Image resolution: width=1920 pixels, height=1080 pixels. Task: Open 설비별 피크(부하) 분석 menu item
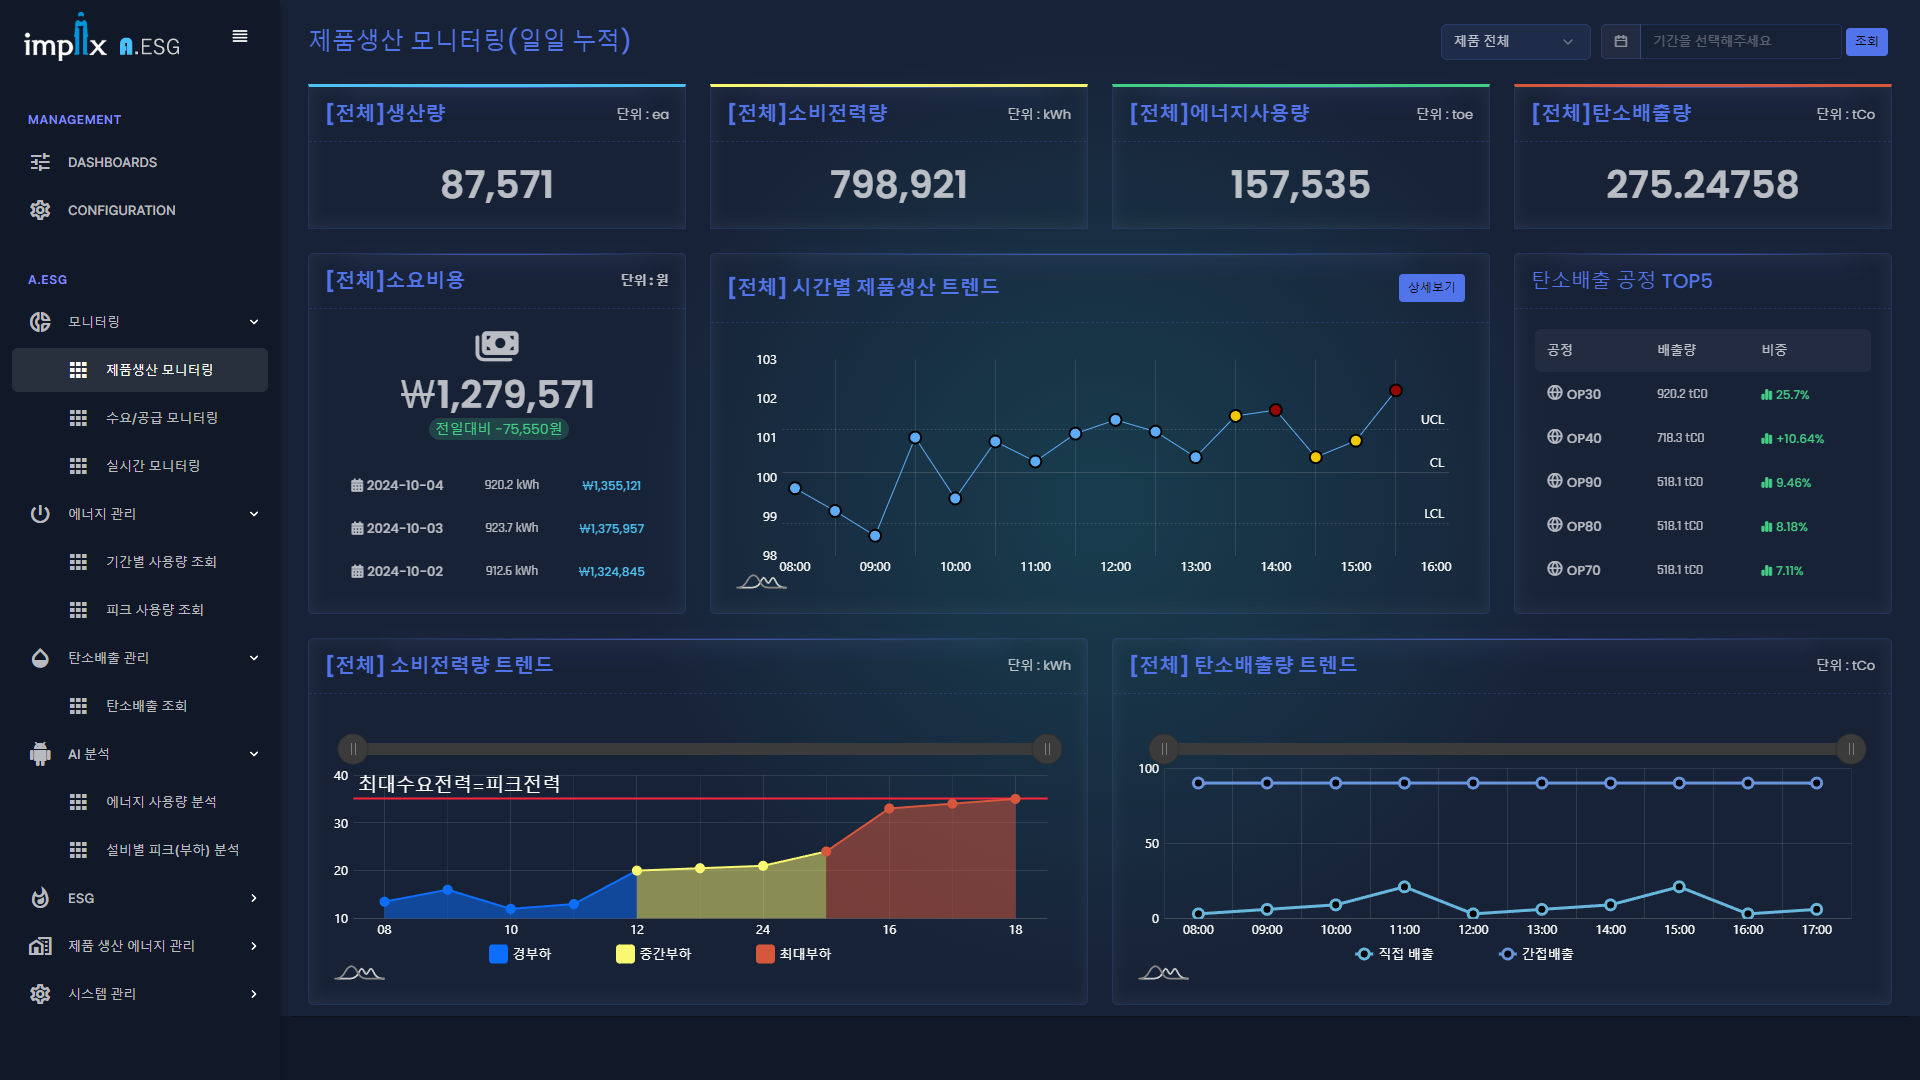pos(140,850)
